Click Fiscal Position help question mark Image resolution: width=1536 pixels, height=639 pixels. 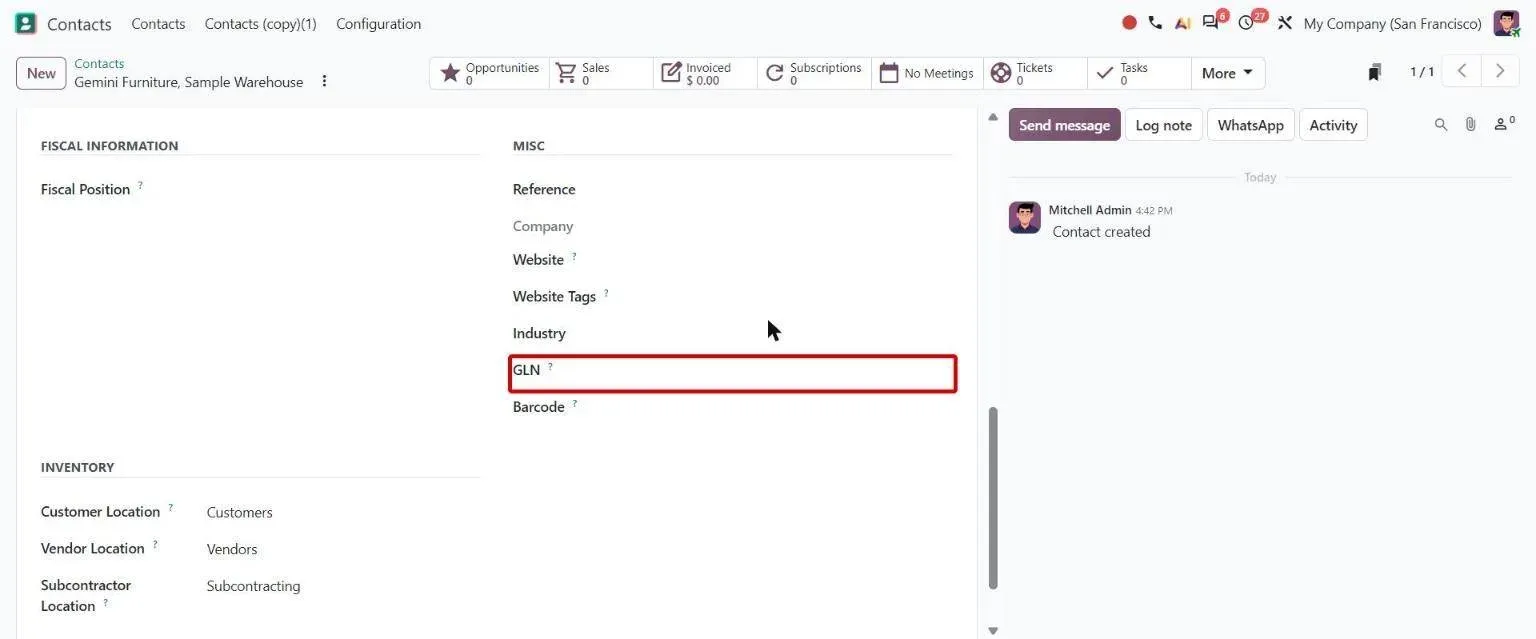pos(140,185)
